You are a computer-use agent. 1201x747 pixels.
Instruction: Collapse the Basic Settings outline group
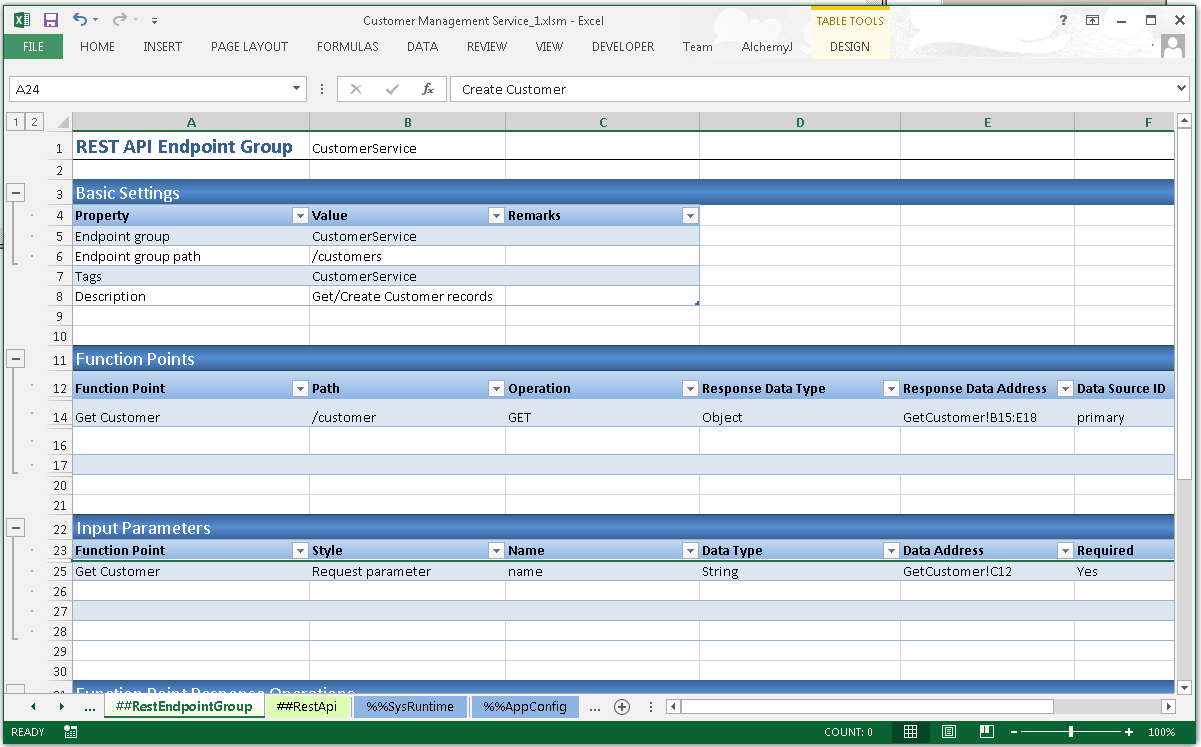pos(16,193)
